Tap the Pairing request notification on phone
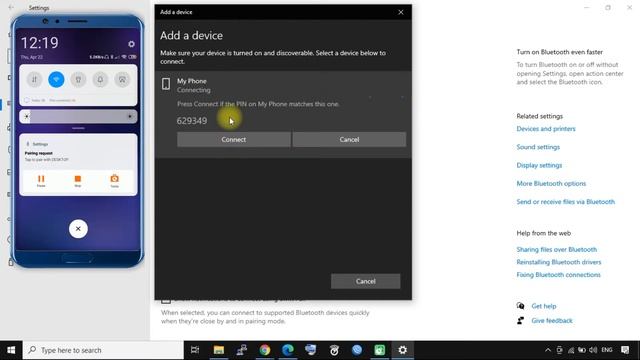This screenshot has height=360, width=640. [78, 153]
